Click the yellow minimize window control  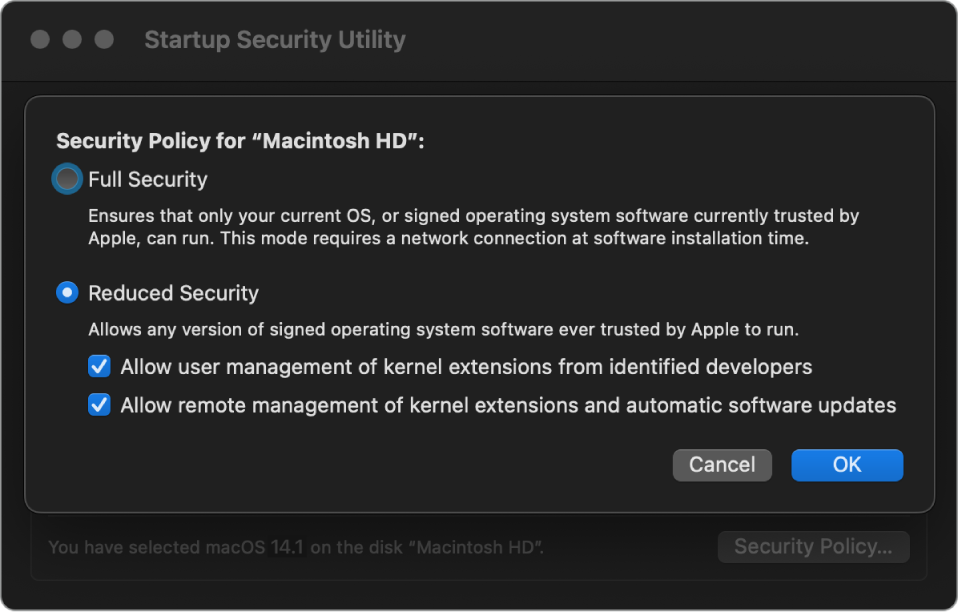[x=70, y=39]
